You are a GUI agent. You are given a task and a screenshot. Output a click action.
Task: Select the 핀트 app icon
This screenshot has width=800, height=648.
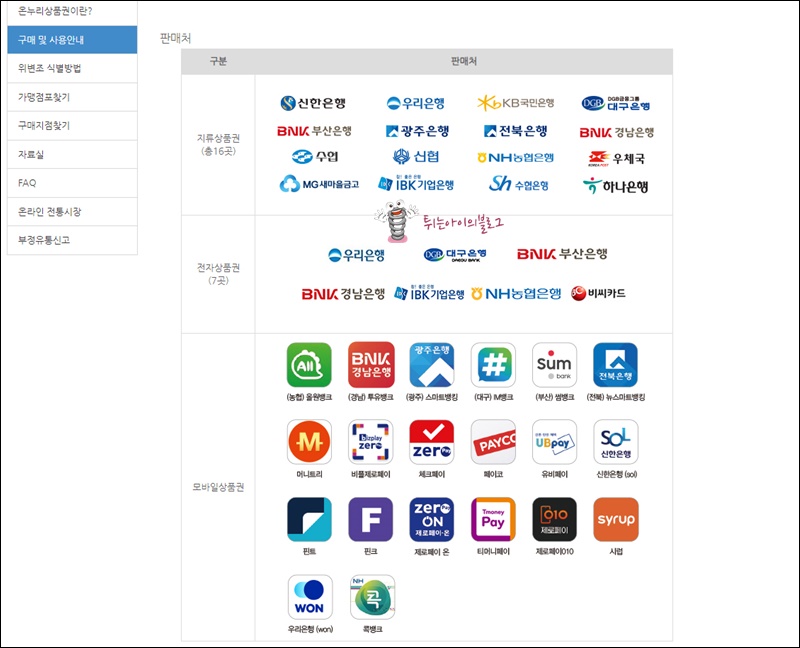(x=309, y=519)
